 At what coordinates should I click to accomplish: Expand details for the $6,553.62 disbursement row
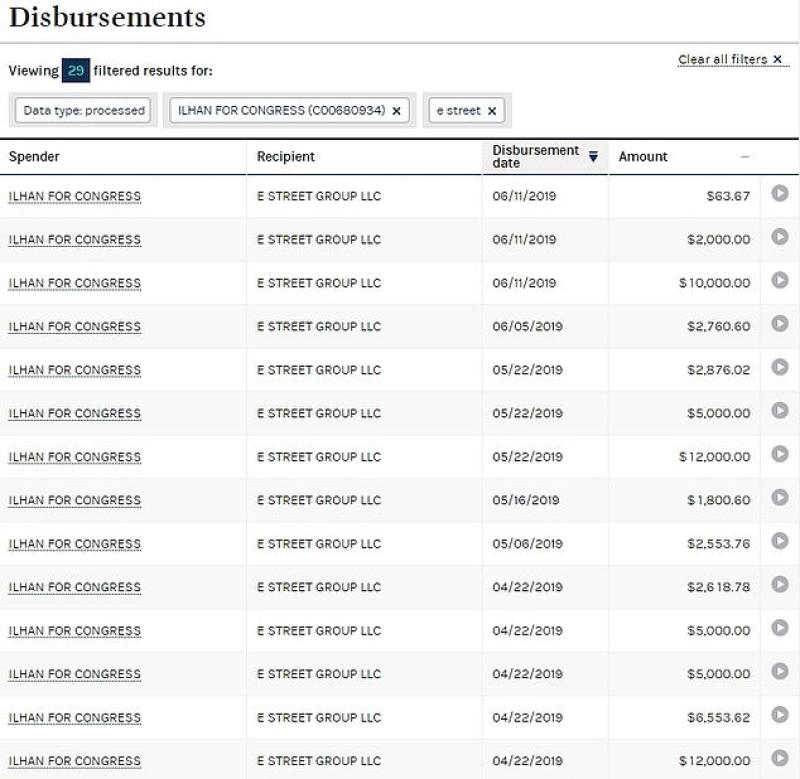(779, 715)
